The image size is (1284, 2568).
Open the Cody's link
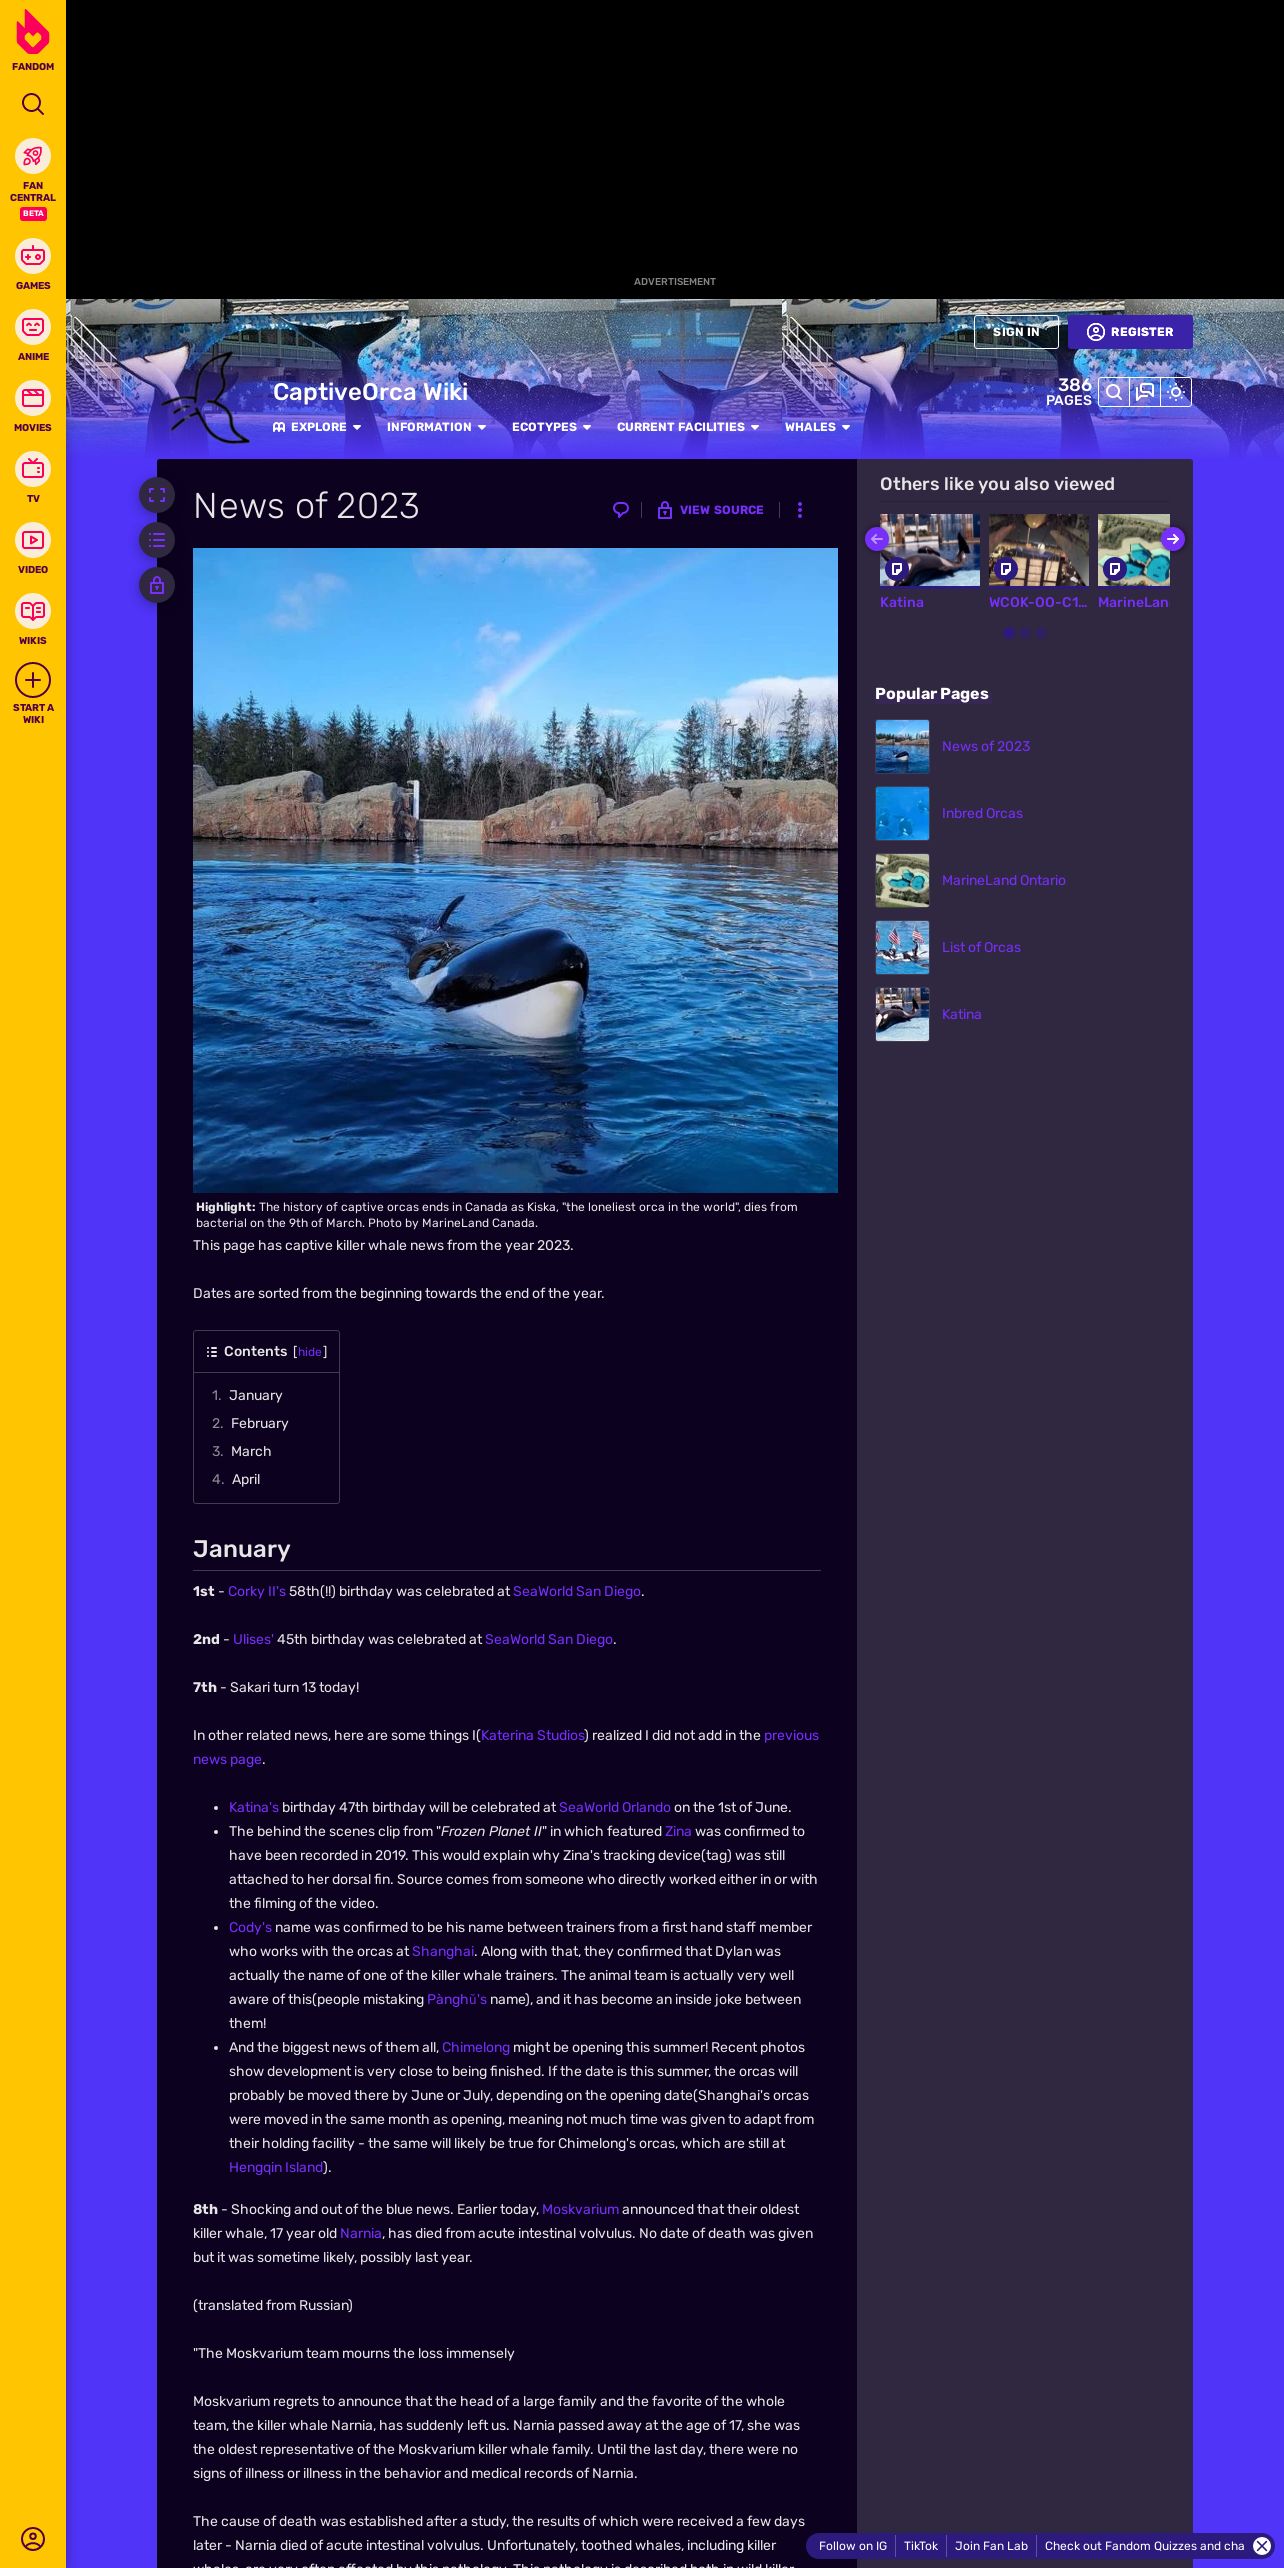coord(250,1927)
